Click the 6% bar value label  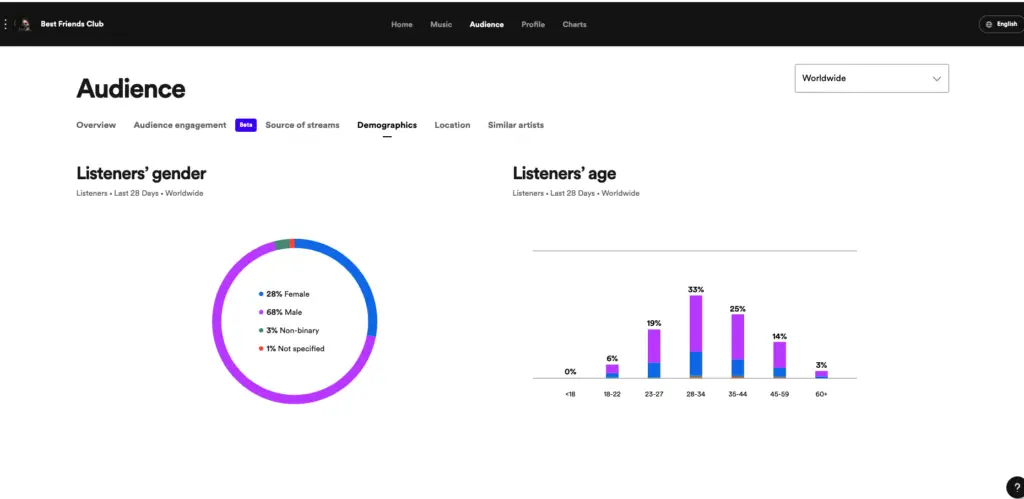(x=612, y=359)
